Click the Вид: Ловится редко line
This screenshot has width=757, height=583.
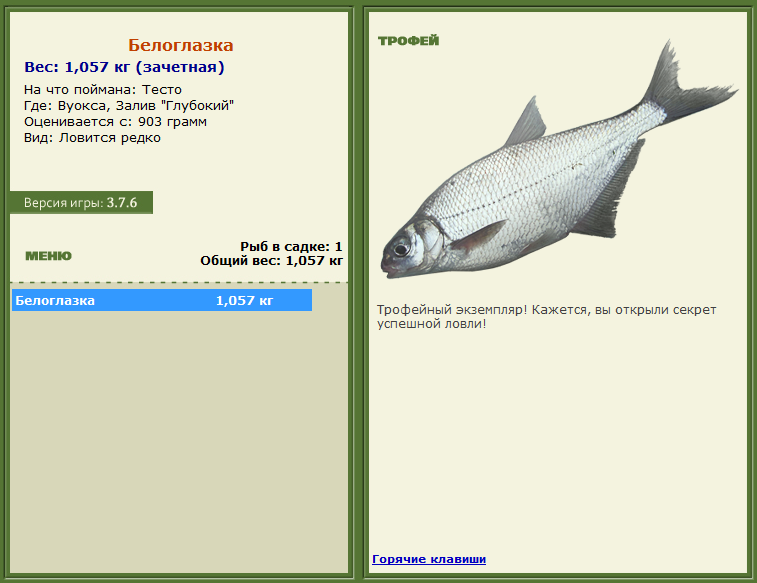coord(92,138)
